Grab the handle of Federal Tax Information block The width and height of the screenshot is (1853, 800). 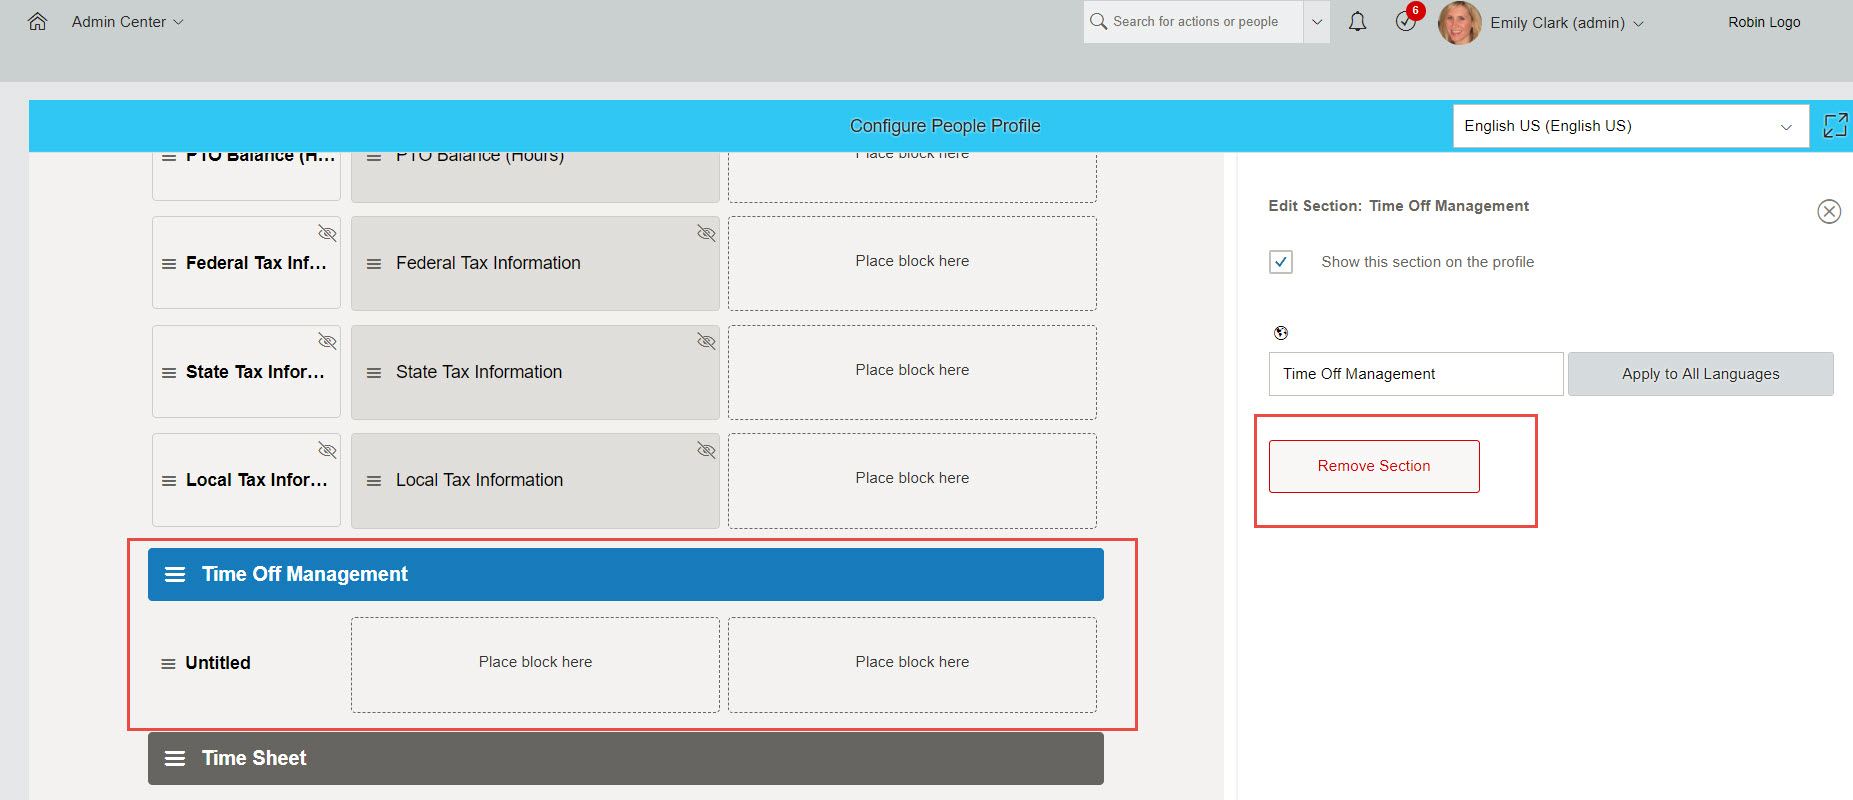[x=374, y=264]
